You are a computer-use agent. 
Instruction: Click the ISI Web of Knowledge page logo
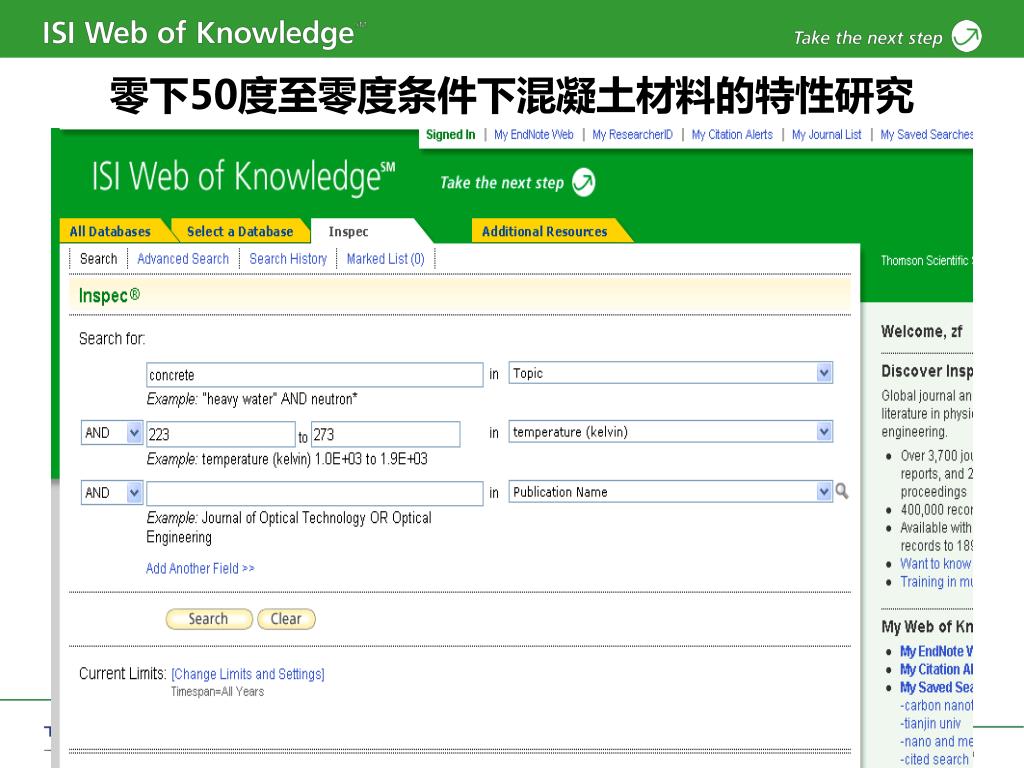[x=244, y=177]
